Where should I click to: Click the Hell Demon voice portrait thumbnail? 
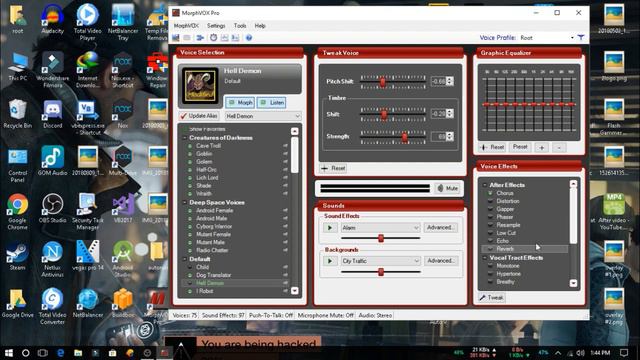point(200,86)
